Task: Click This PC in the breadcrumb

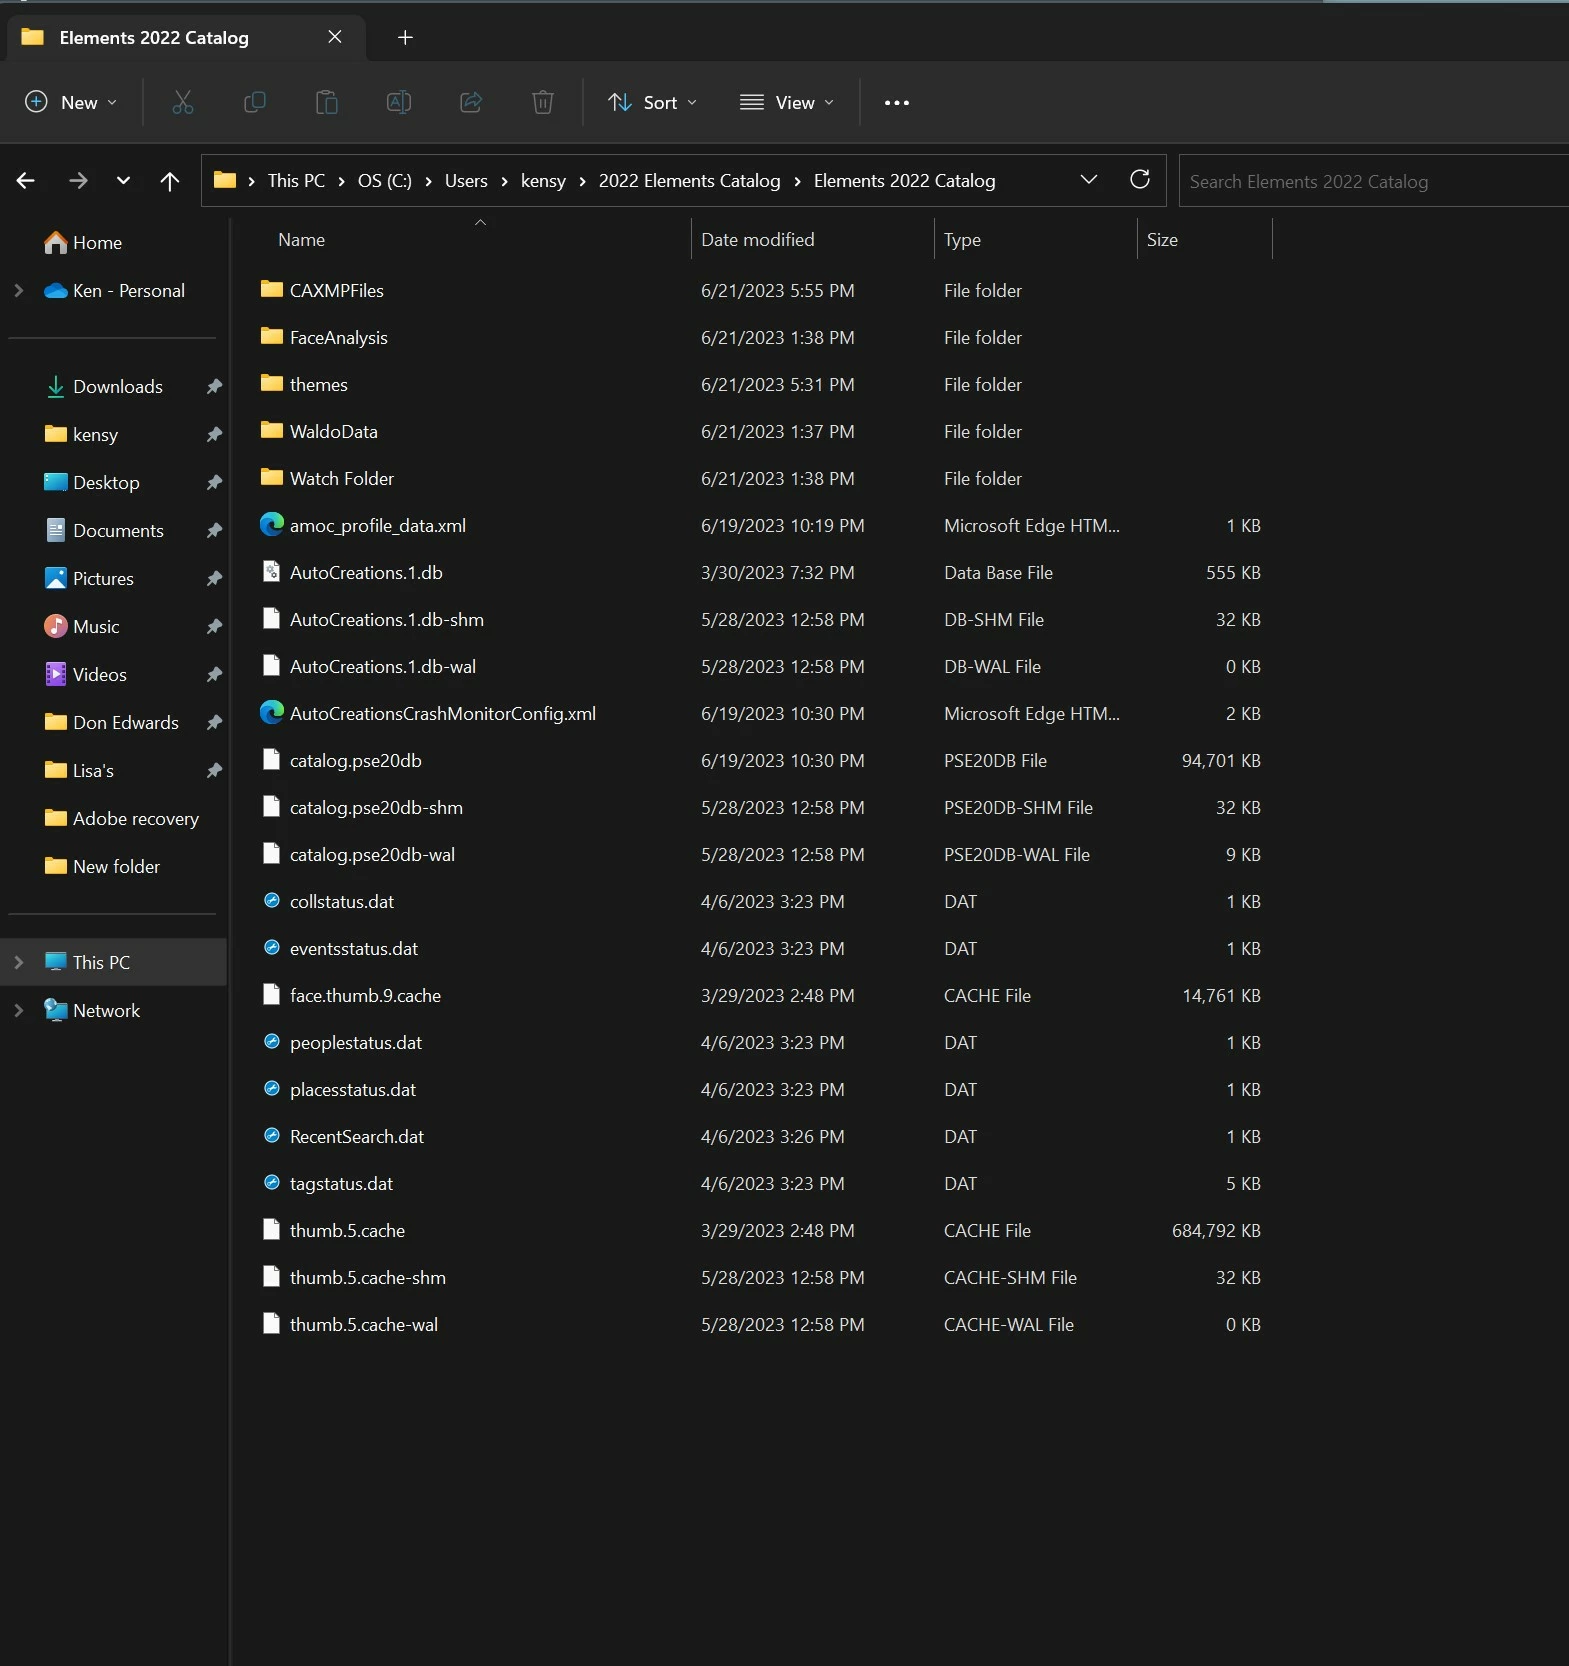Action: 296,181
